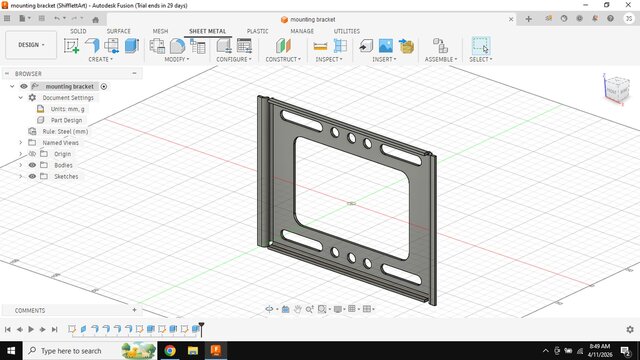Open the INSPECT dropdown menu

[x=329, y=59]
